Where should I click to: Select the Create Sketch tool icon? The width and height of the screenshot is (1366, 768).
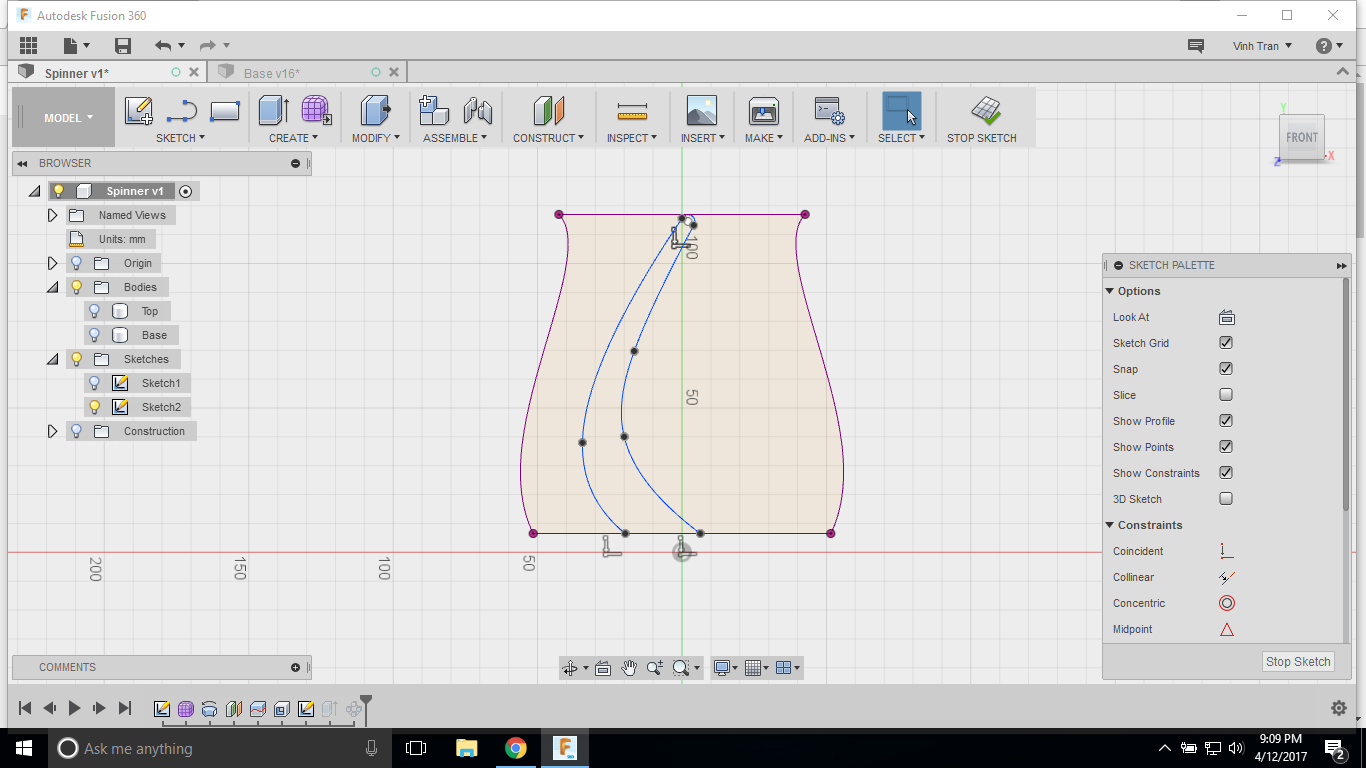138,111
